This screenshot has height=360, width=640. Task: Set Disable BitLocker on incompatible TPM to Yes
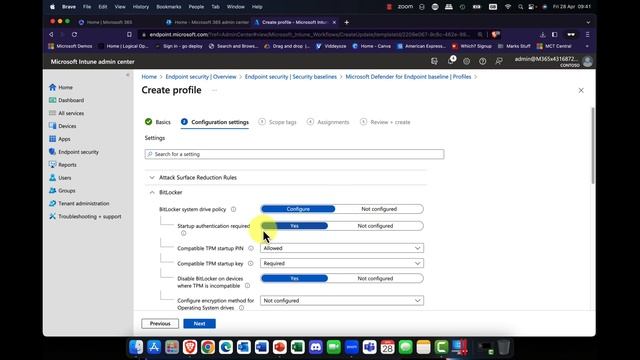(x=294, y=278)
